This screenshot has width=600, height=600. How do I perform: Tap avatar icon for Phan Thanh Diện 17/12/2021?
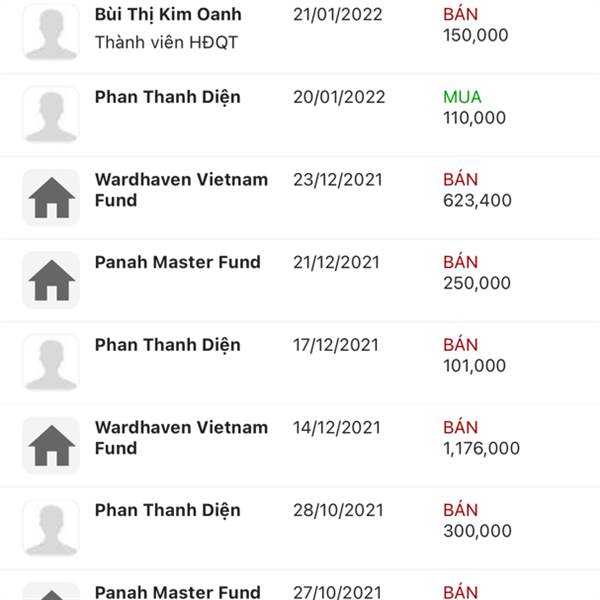coord(51,363)
